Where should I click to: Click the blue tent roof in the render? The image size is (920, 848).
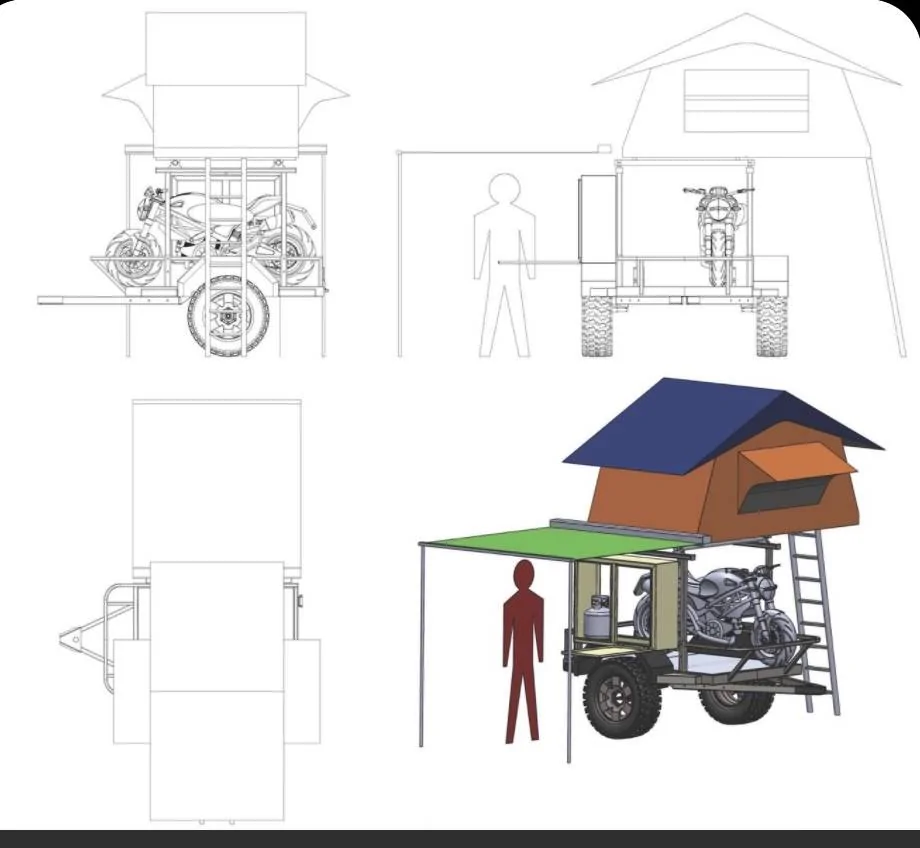tap(723, 426)
